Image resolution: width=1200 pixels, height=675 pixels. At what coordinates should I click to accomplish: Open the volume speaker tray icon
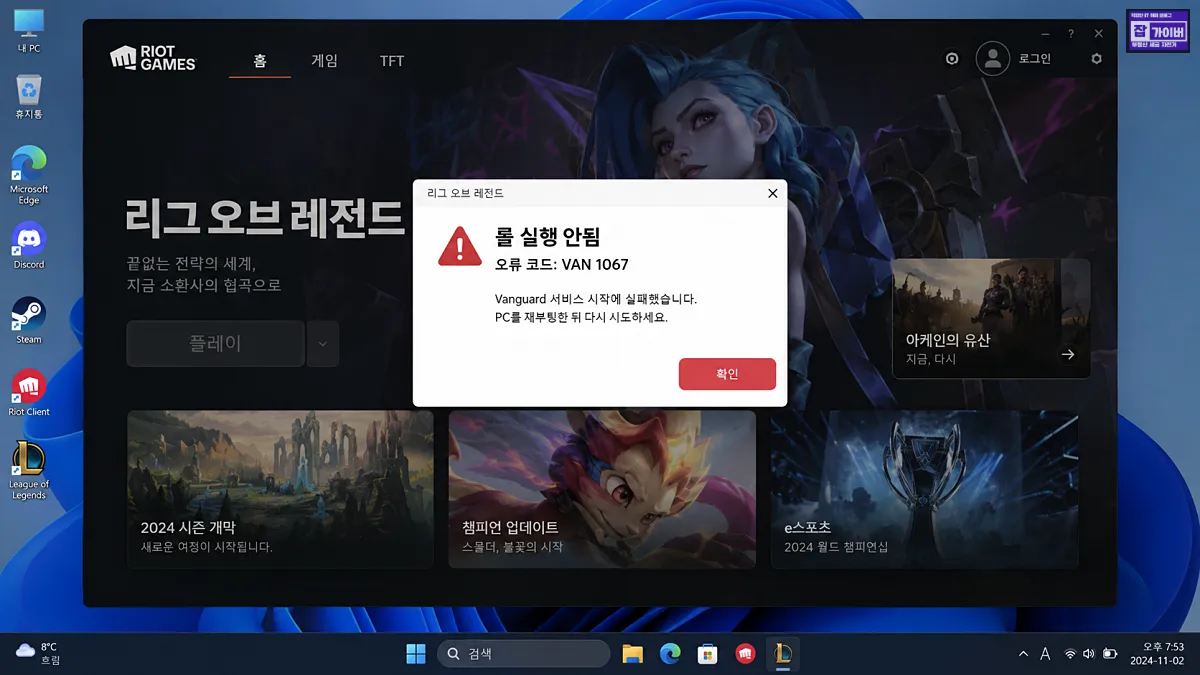(x=1089, y=654)
